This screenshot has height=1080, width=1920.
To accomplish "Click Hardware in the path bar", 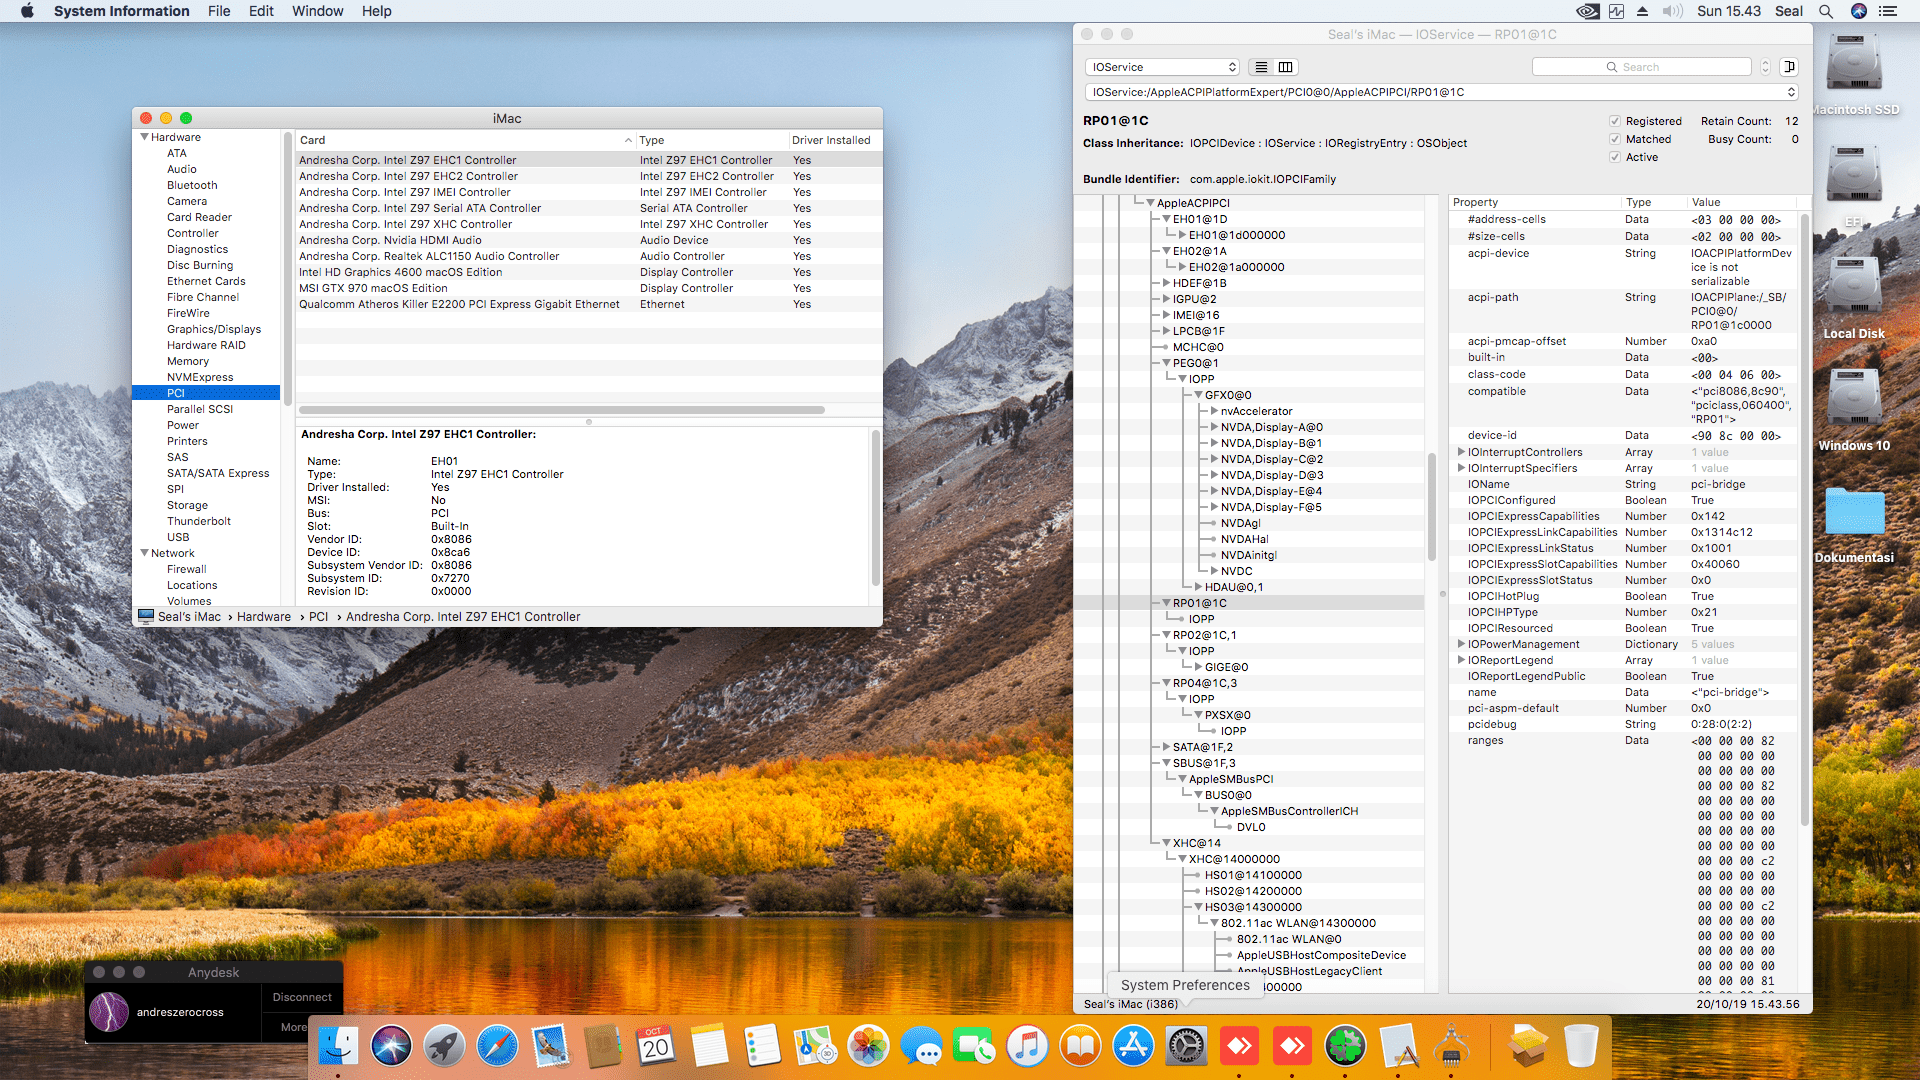I will click(264, 617).
